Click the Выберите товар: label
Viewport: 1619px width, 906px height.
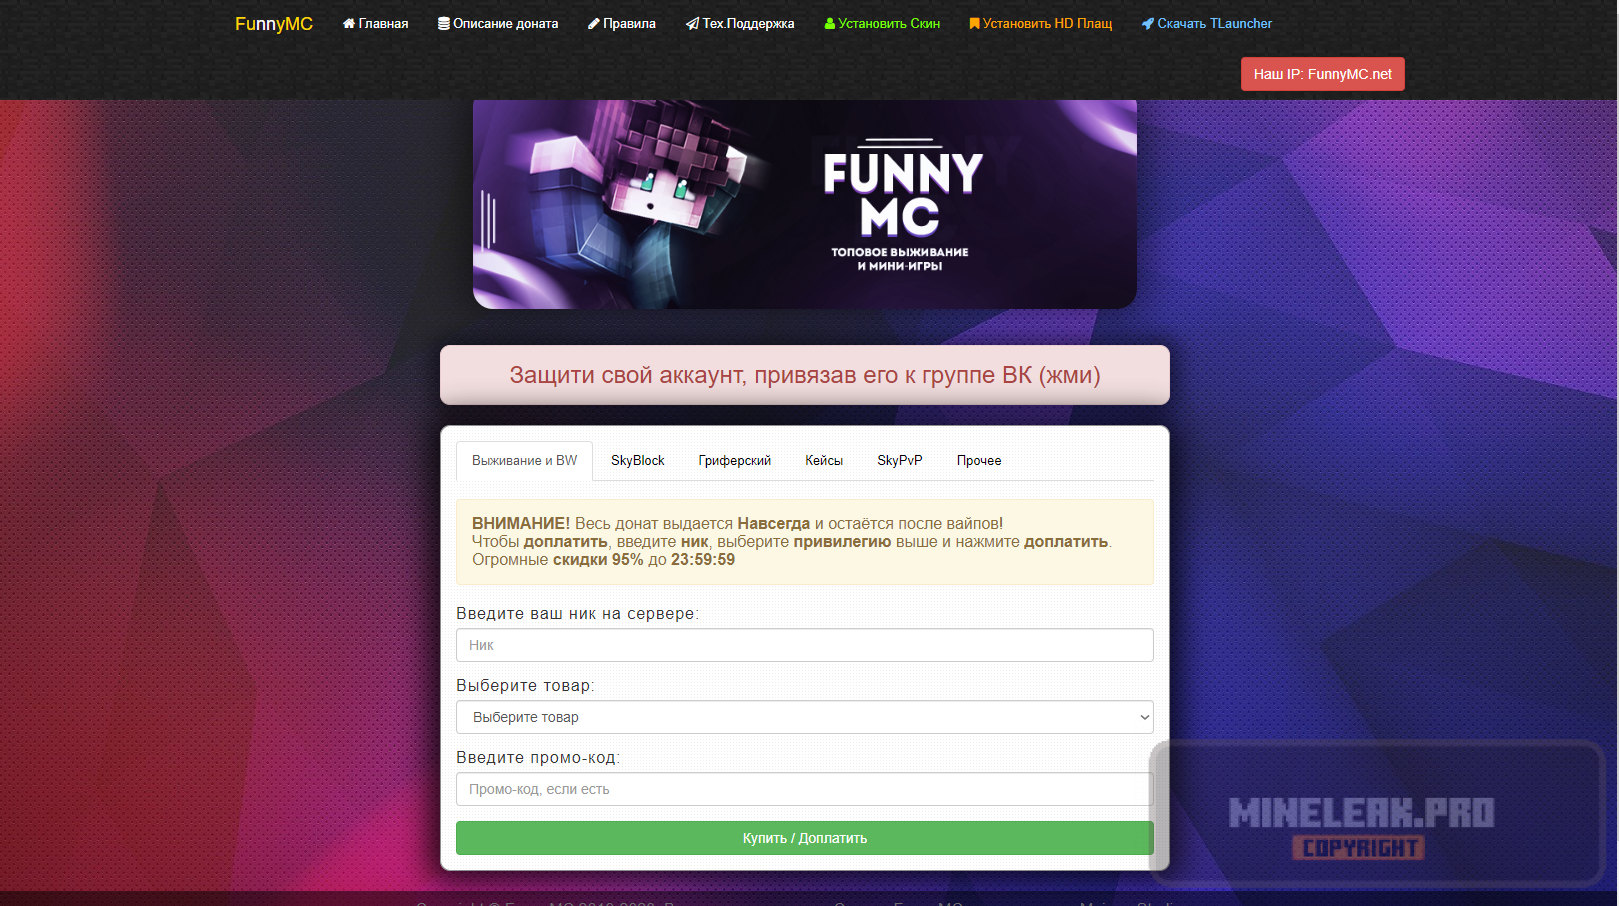click(x=525, y=685)
